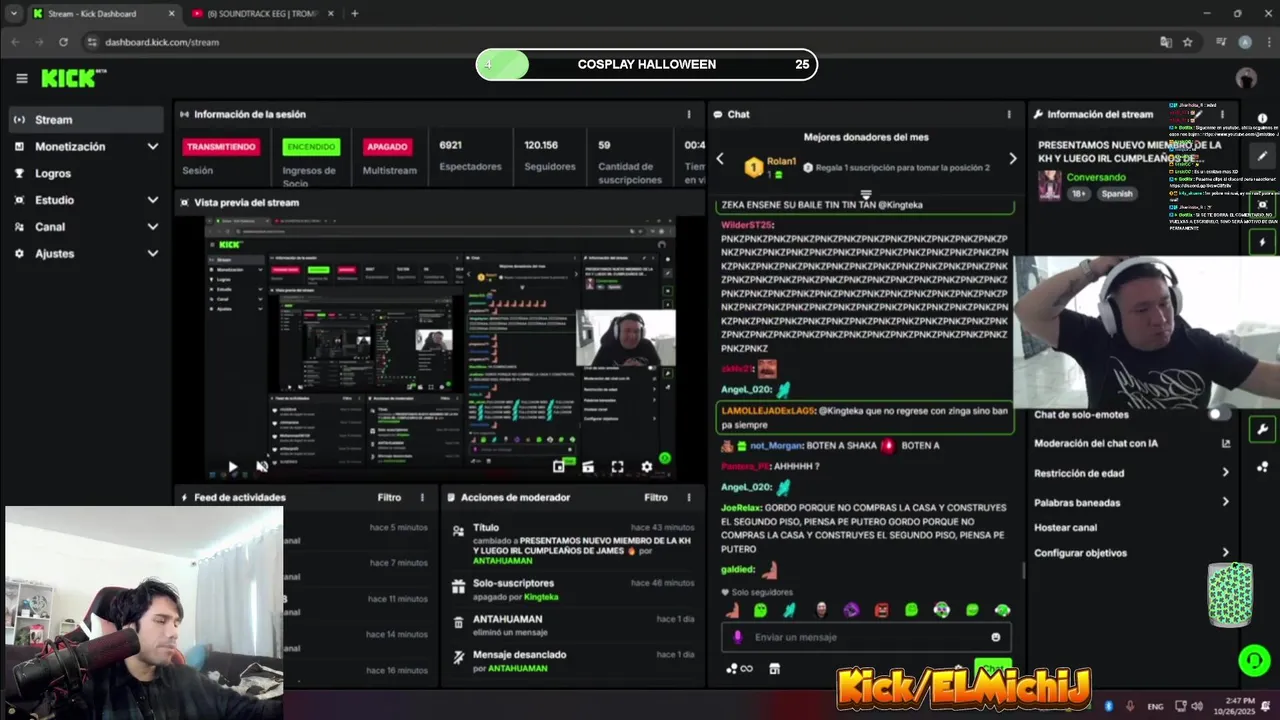This screenshot has height=720, width=1280.
Task: Click the green Chat send button
Action: tap(992, 667)
